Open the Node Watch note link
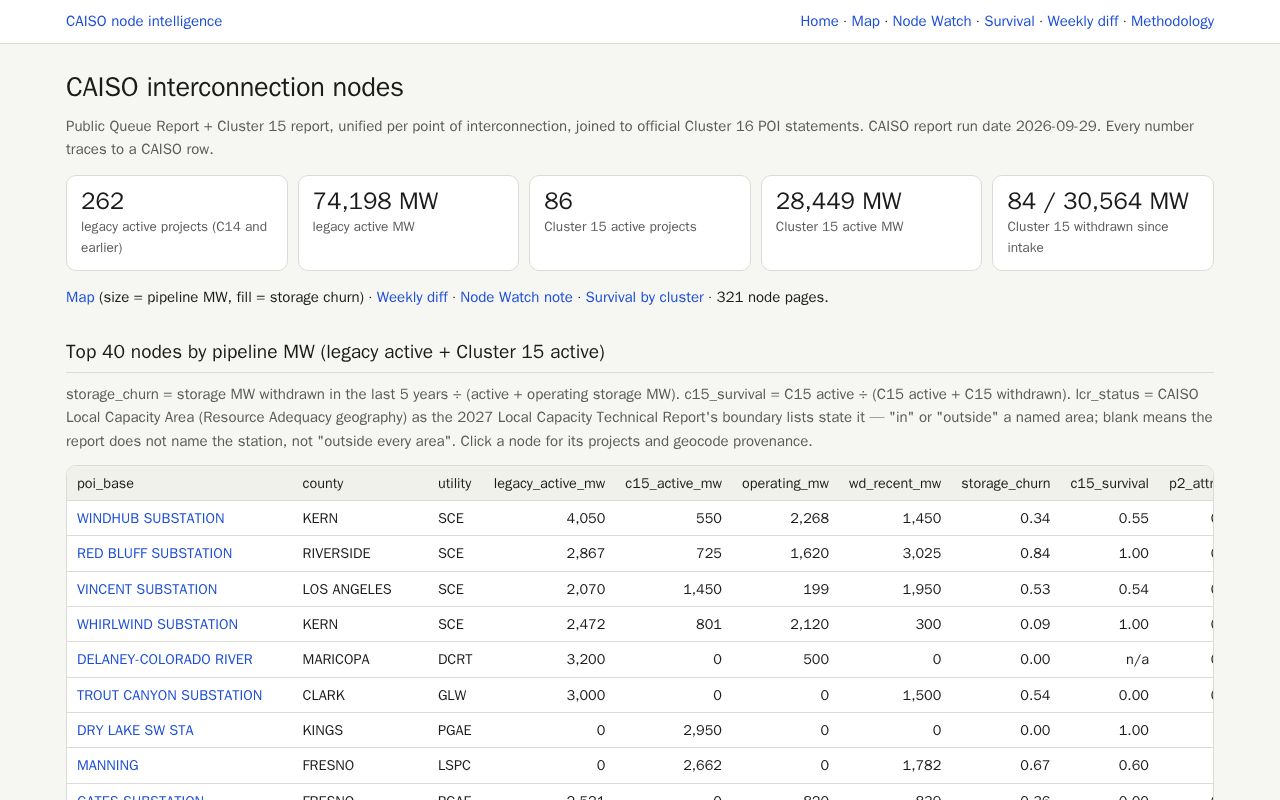The height and width of the screenshot is (800, 1280). [516, 297]
